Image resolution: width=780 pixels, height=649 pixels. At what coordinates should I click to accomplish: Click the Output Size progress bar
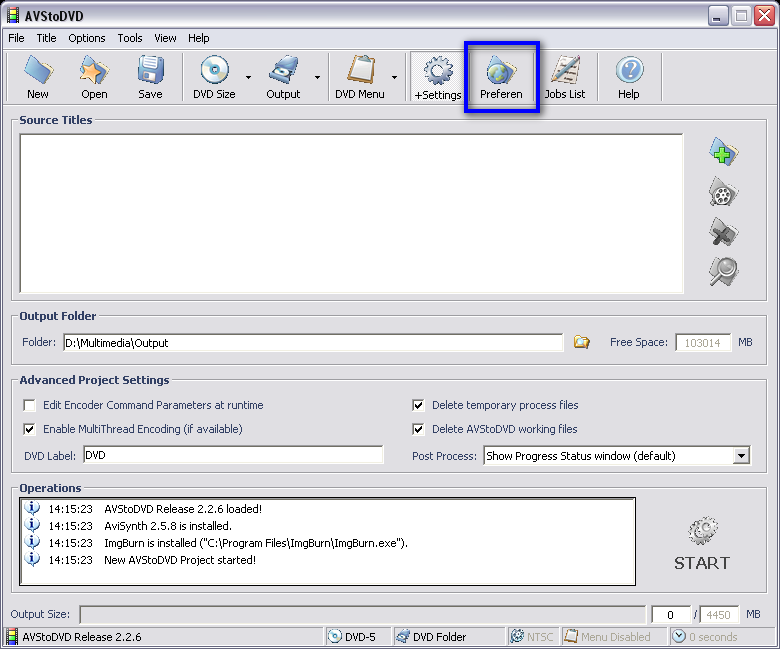[x=362, y=614]
